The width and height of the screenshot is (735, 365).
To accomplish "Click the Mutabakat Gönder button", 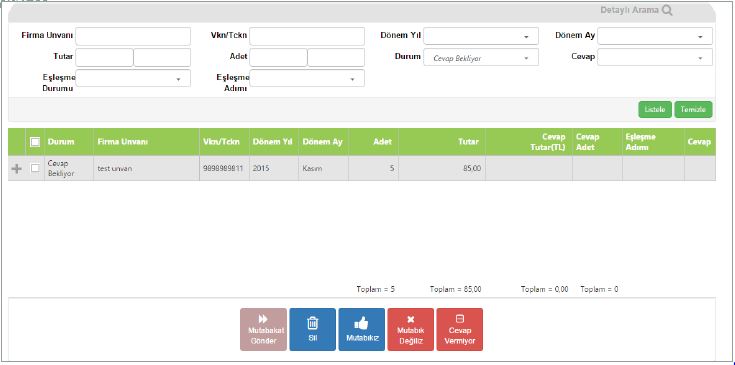I will click(263, 329).
